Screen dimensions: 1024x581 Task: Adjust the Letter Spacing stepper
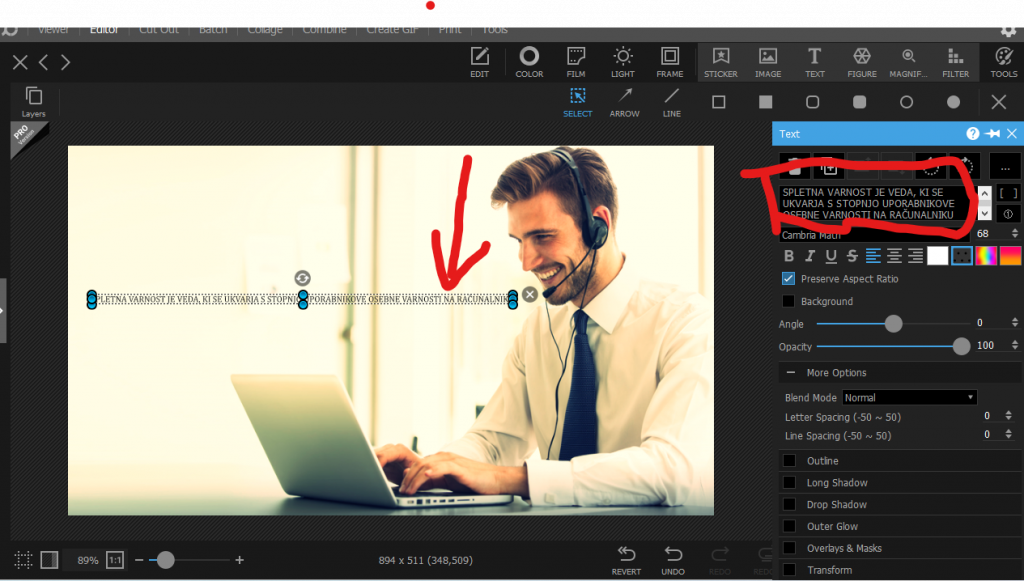(1008, 416)
